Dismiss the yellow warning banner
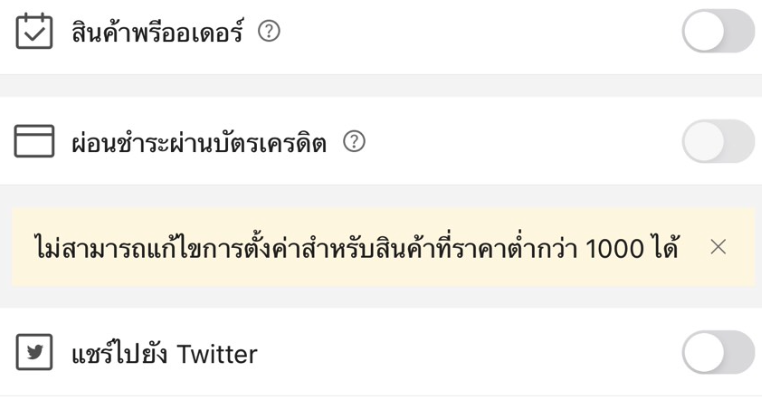The width and height of the screenshot is (762, 404). click(x=718, y=247)
